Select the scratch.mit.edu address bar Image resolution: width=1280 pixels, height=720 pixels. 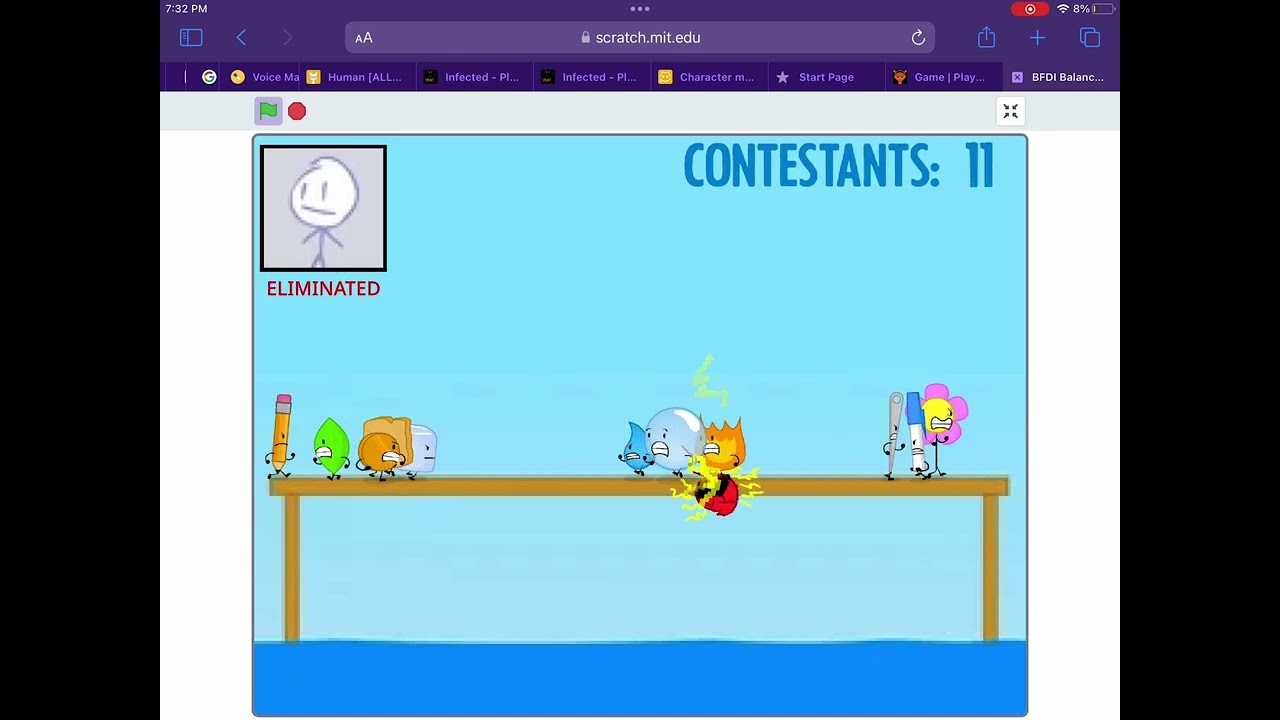tap(640, 38)
